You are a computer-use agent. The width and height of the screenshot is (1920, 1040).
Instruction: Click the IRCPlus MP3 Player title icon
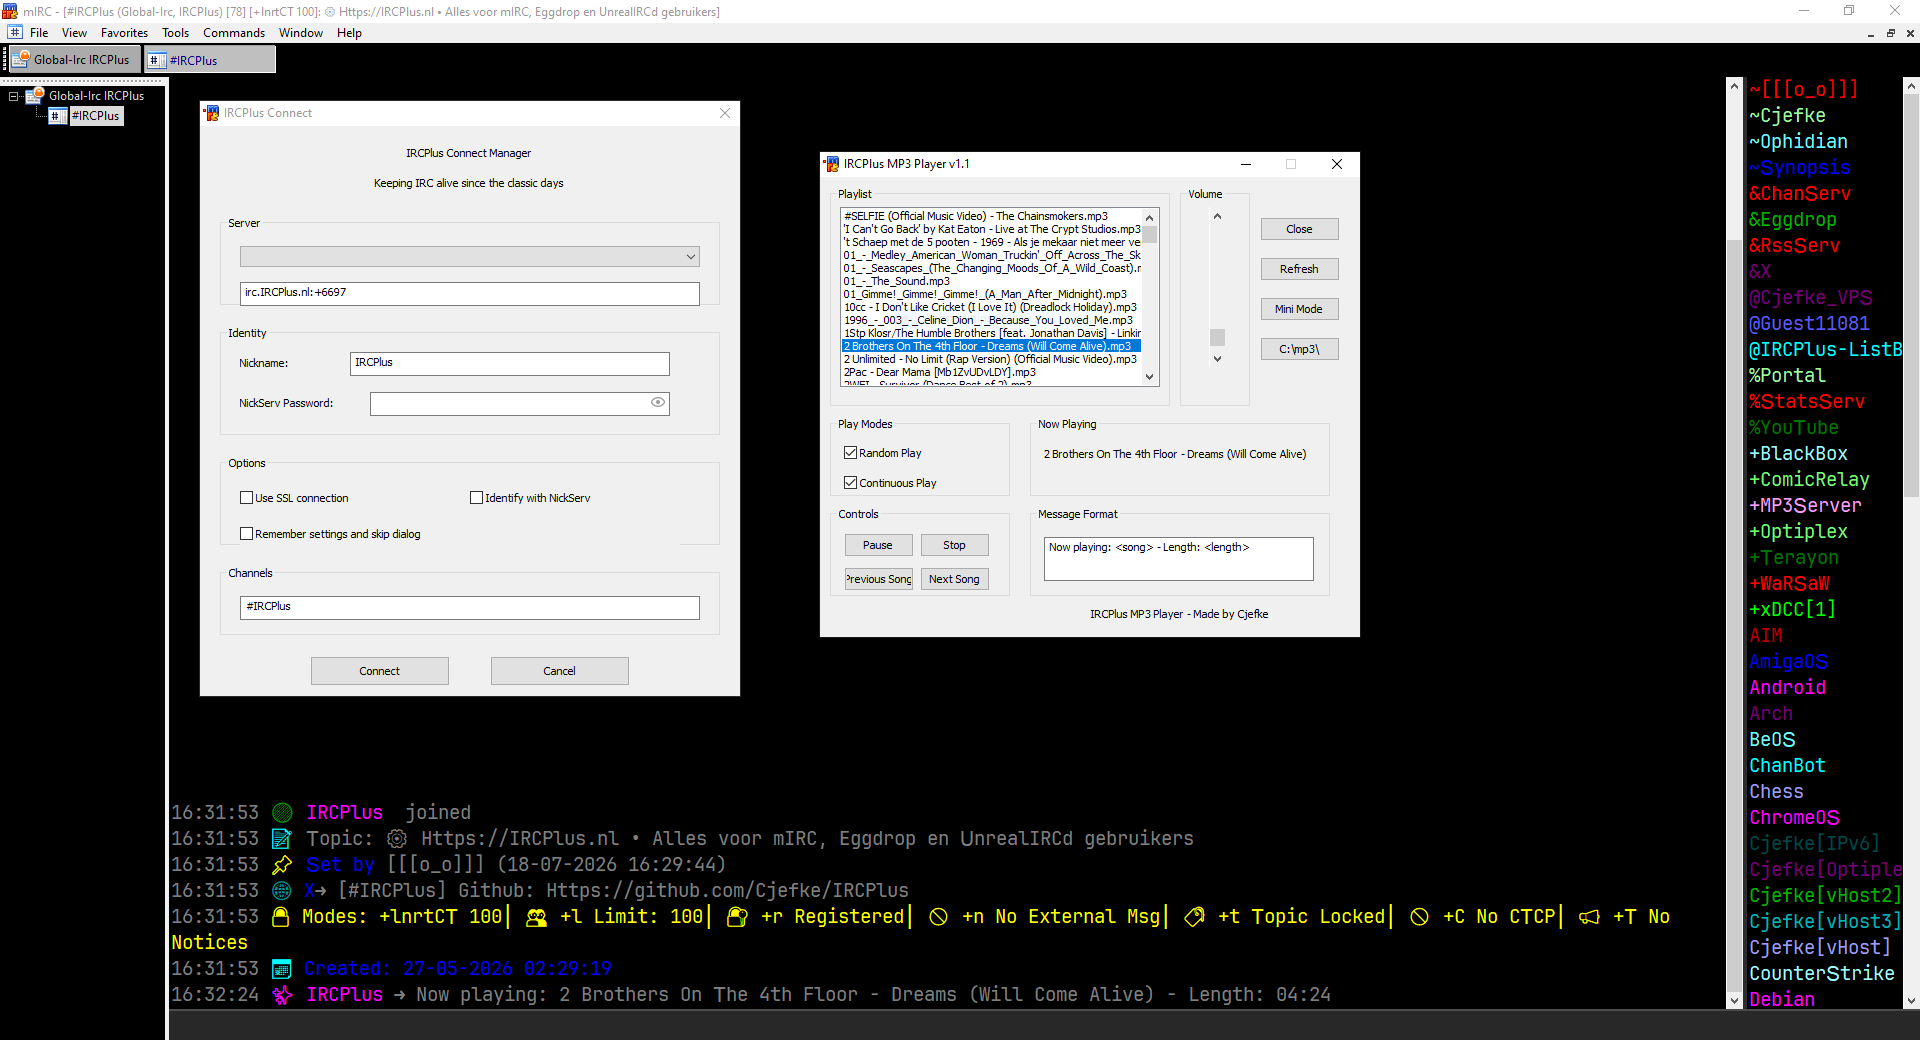click(832, 164)
